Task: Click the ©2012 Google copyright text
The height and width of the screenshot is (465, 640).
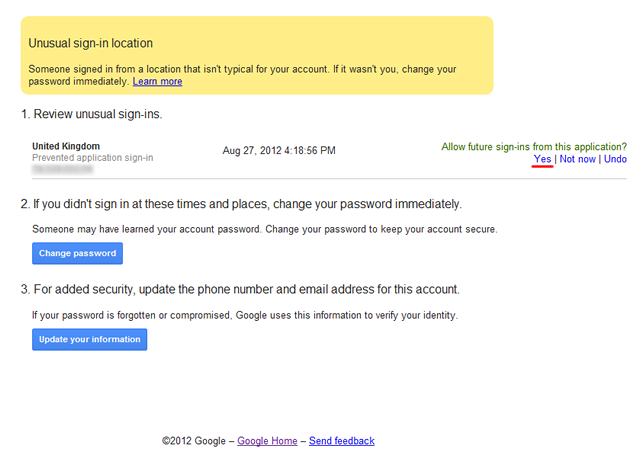Action: coord(194,441)
